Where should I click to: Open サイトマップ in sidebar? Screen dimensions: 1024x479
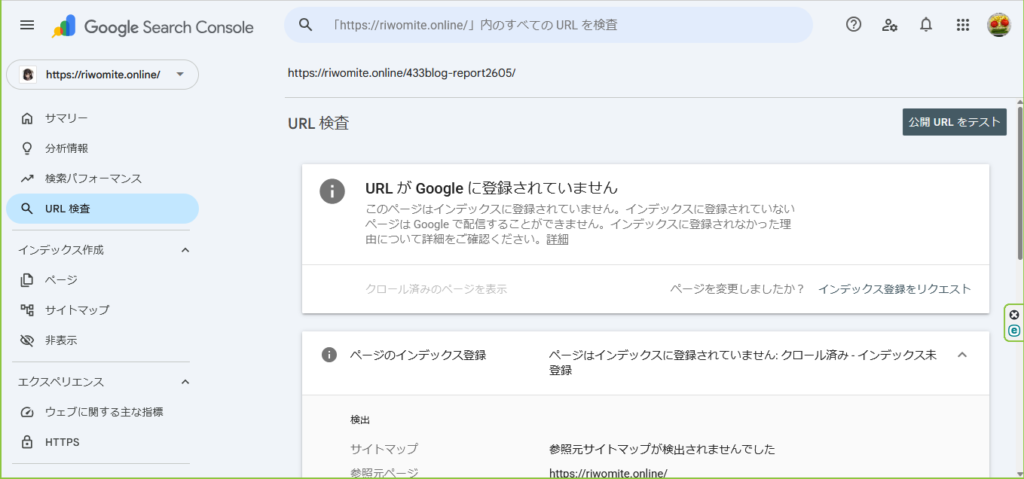coord(103,310)
